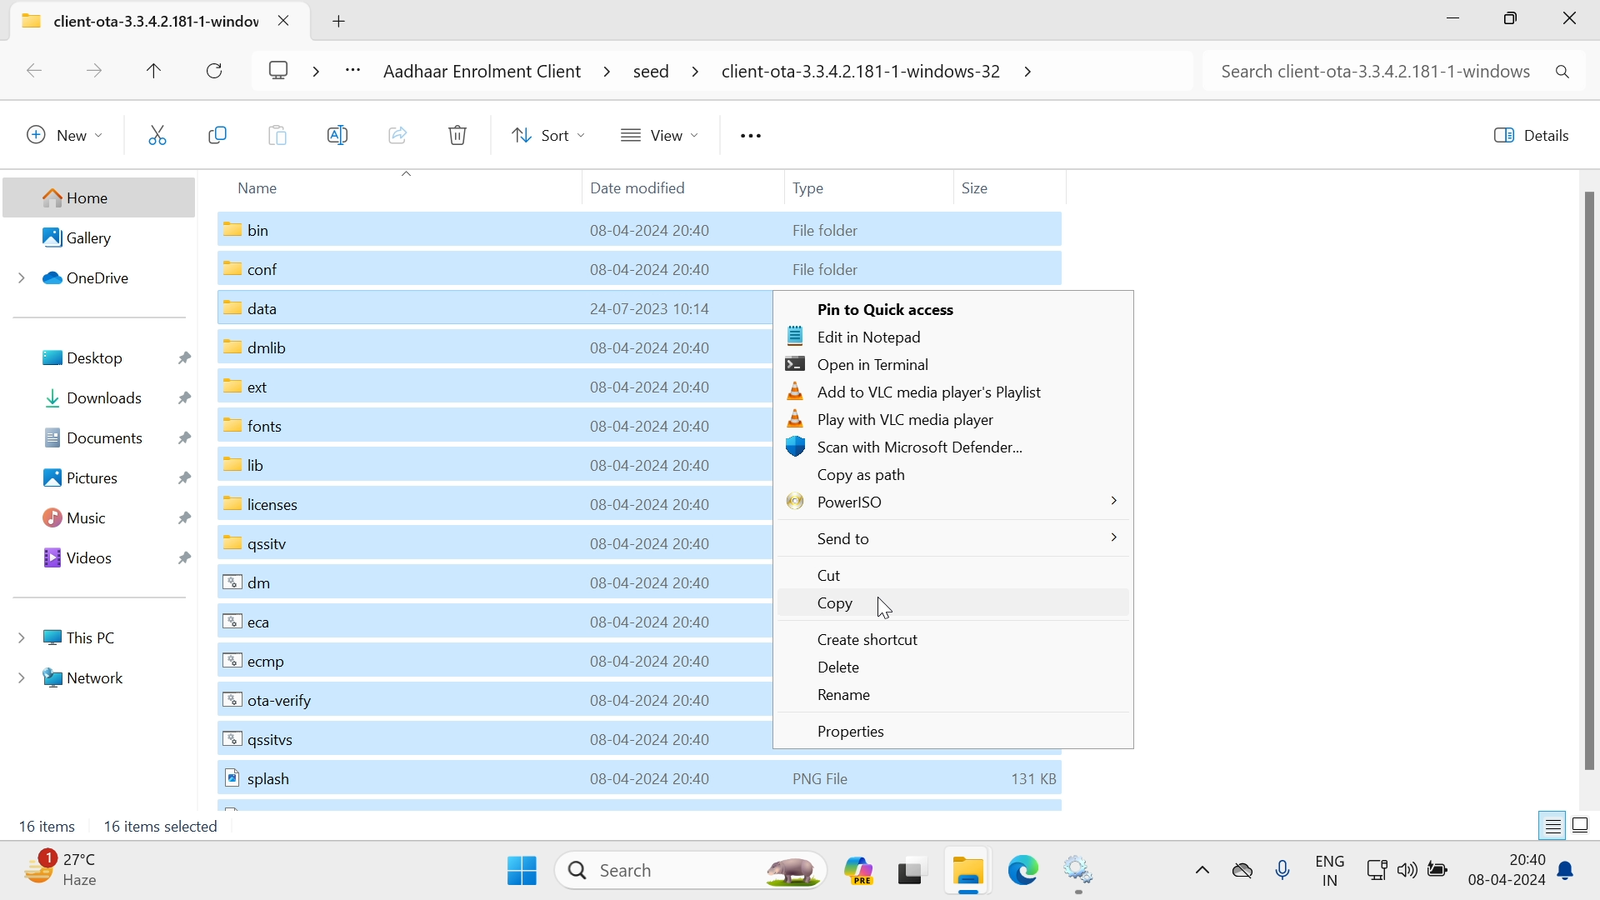
Task: Open Home in navigation pane
Action: tap(99, 198)
